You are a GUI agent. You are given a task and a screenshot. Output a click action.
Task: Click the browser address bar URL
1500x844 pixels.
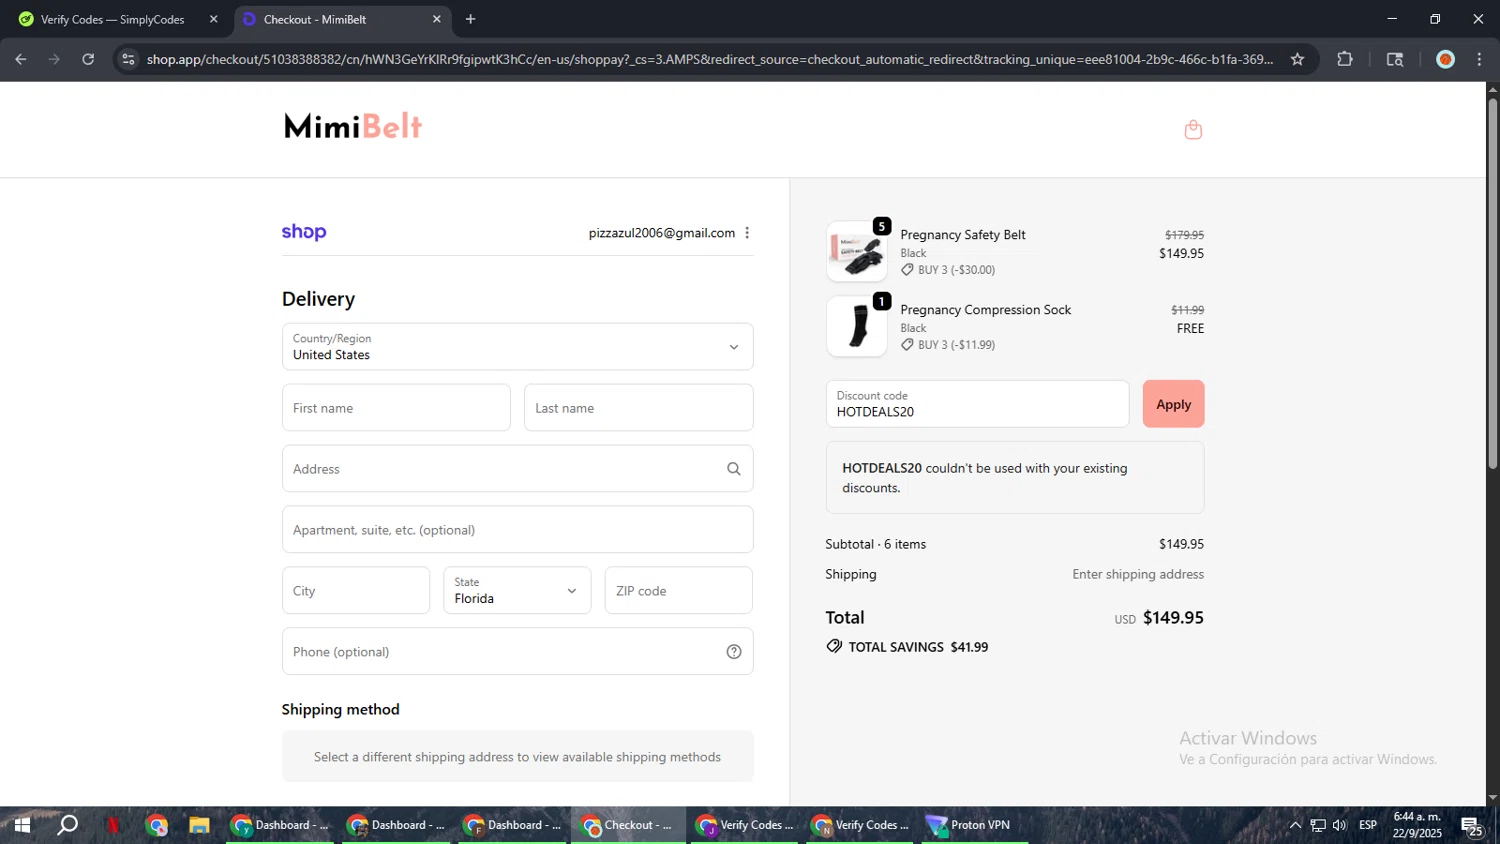tap(710, 59)
